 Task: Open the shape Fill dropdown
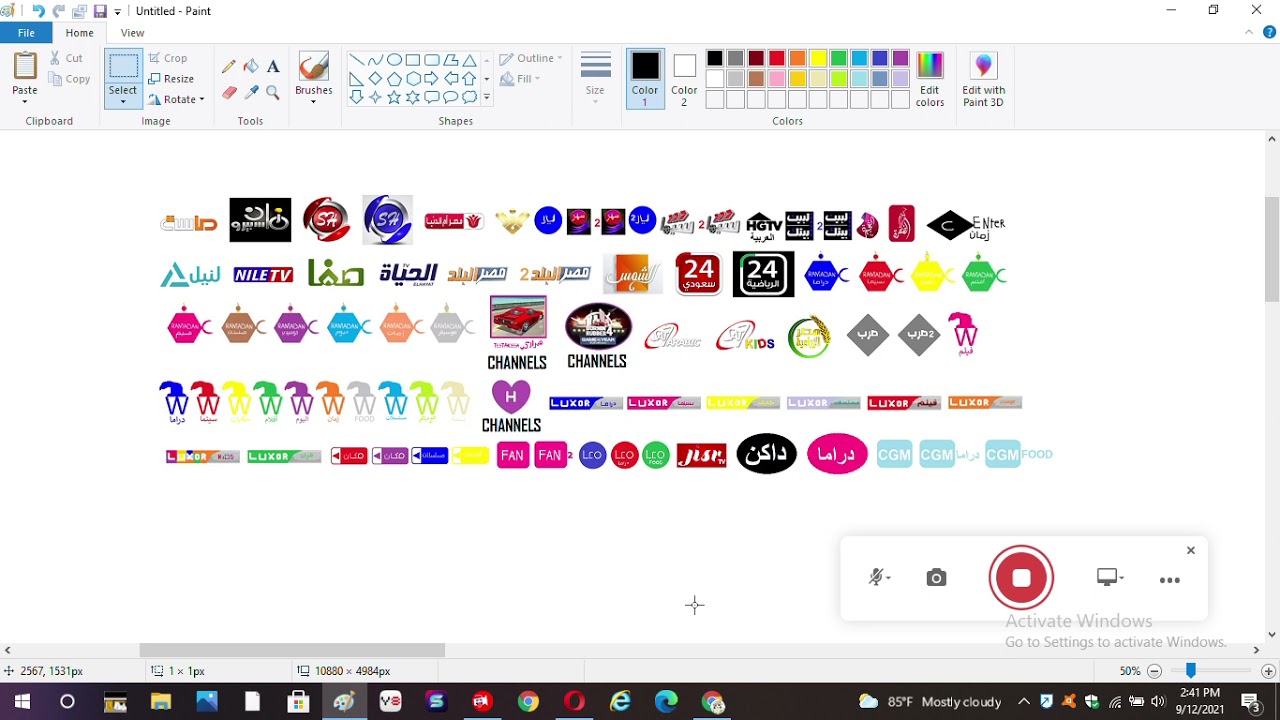click(x=520, y=79)
